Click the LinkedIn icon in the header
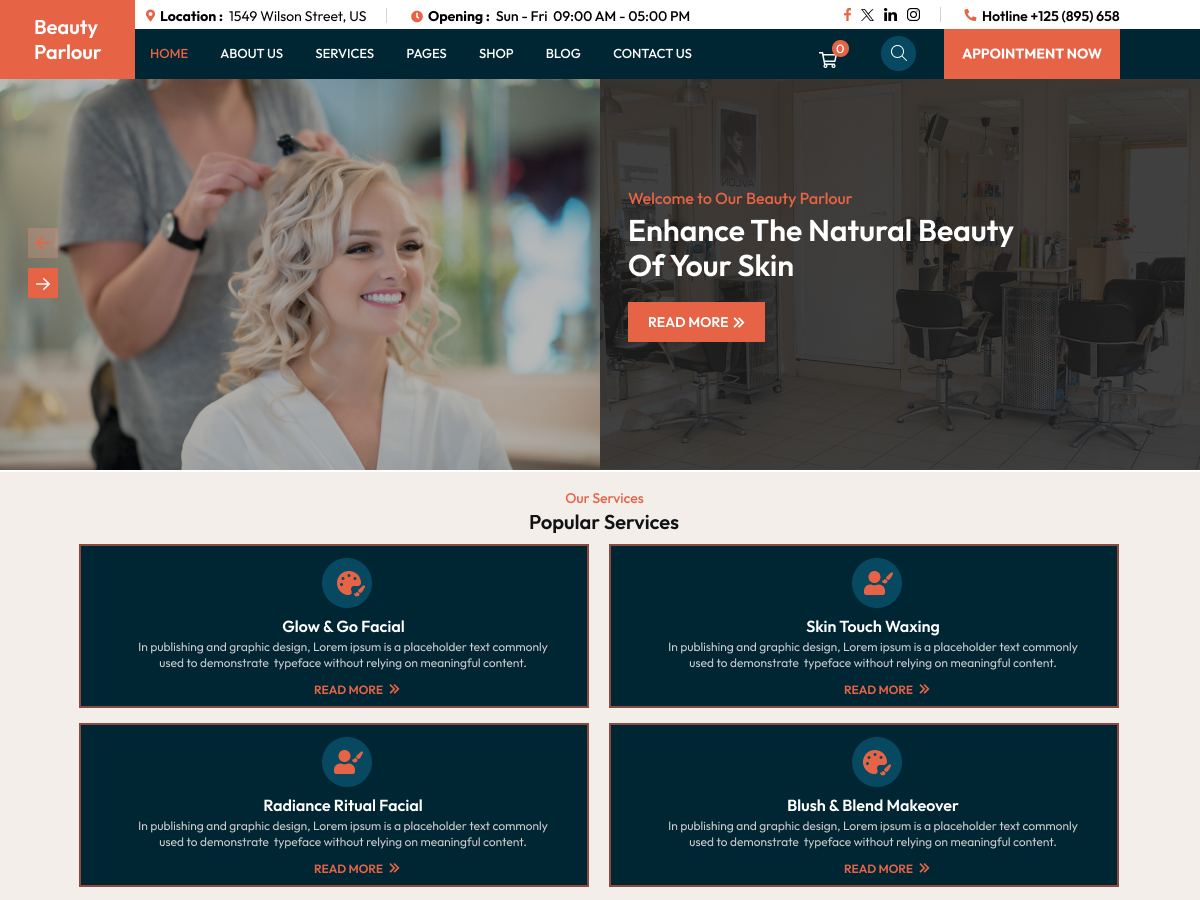 coord(890,14)
